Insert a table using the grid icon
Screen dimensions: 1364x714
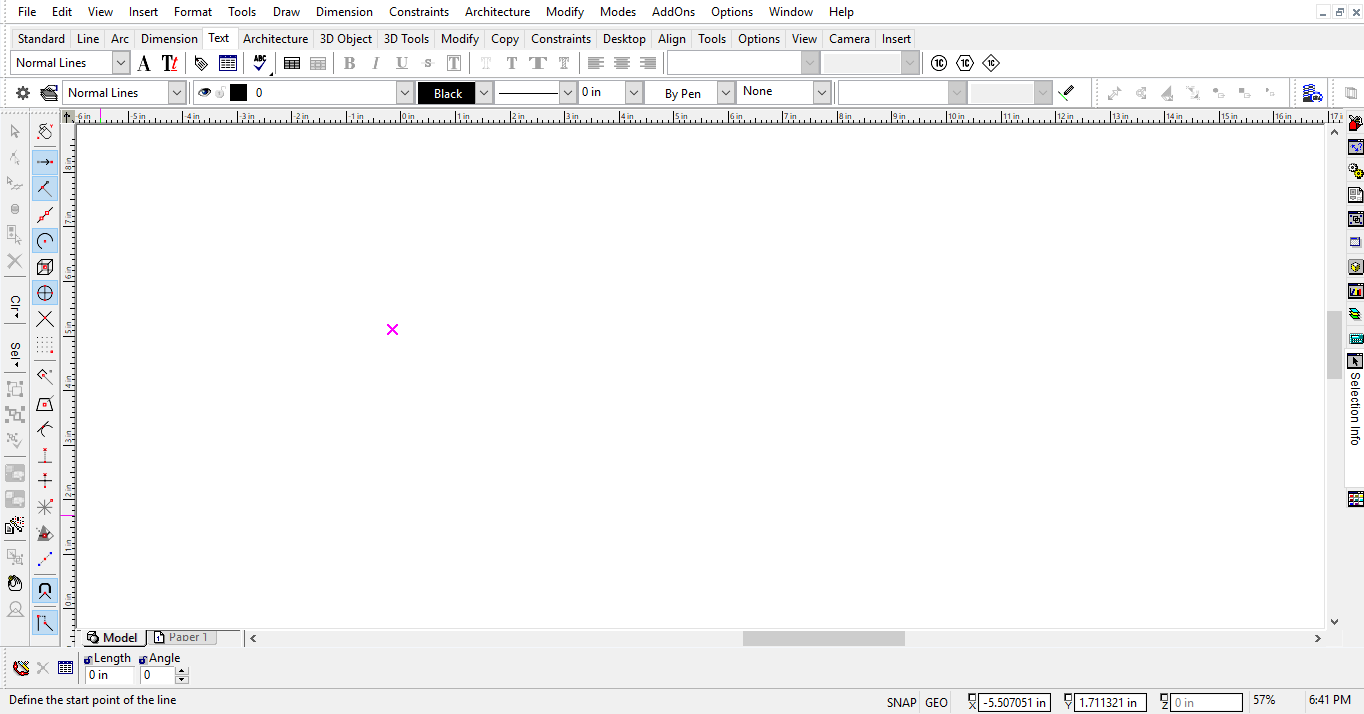(292, 63)
